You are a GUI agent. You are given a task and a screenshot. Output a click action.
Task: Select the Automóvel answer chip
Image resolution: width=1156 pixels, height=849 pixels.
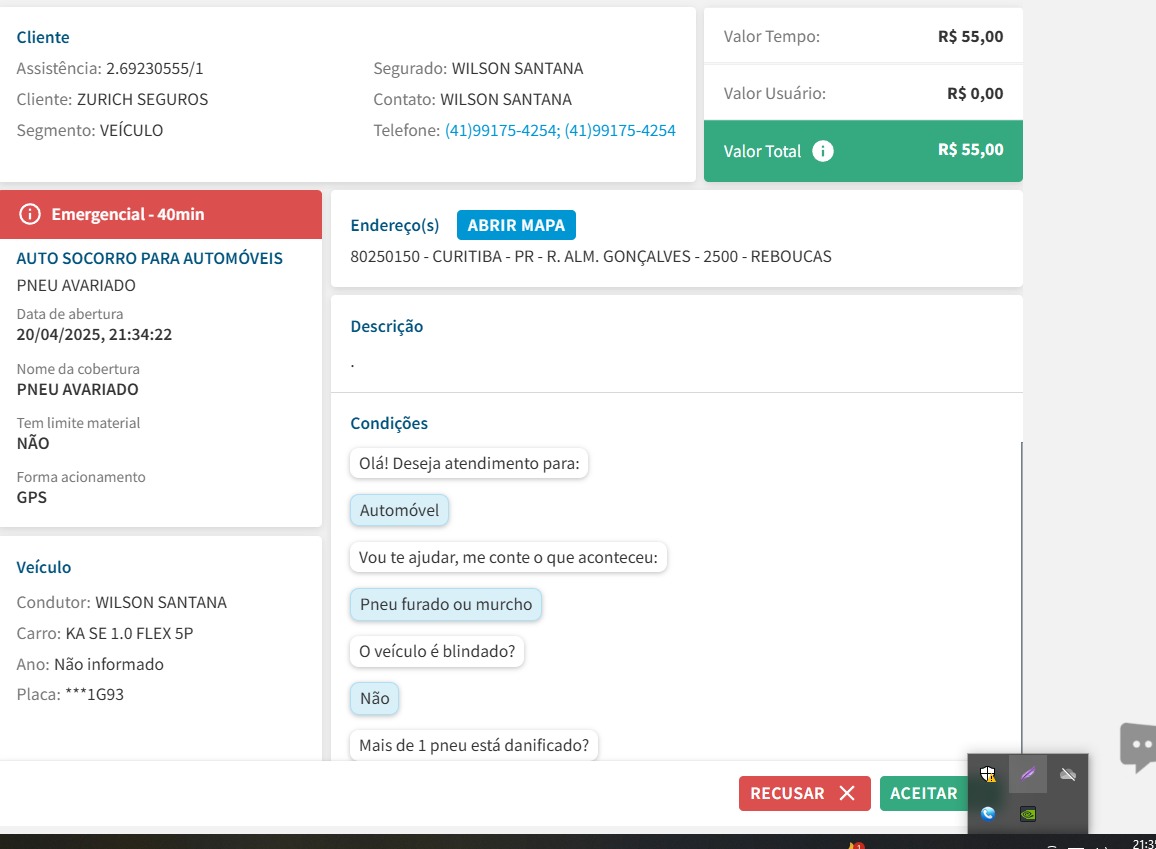pyautogui.click(x=399, y=510)
